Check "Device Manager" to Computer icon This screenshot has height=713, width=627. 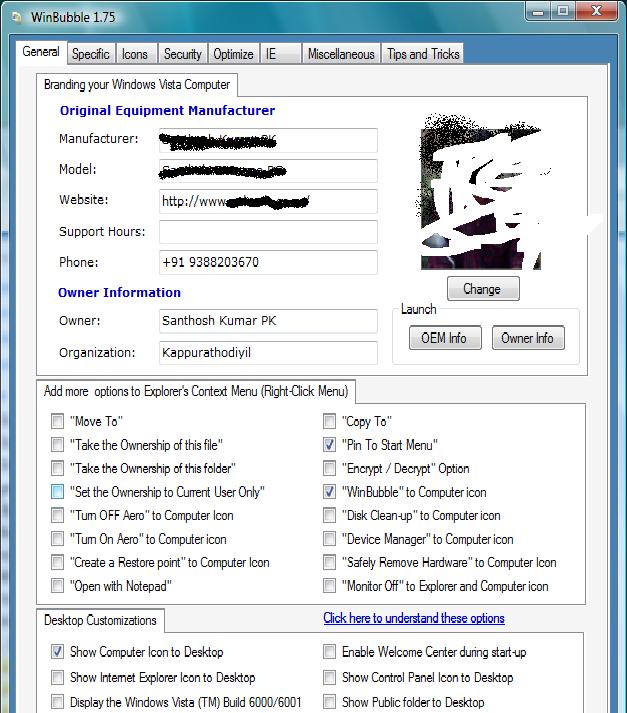[329, 539]
